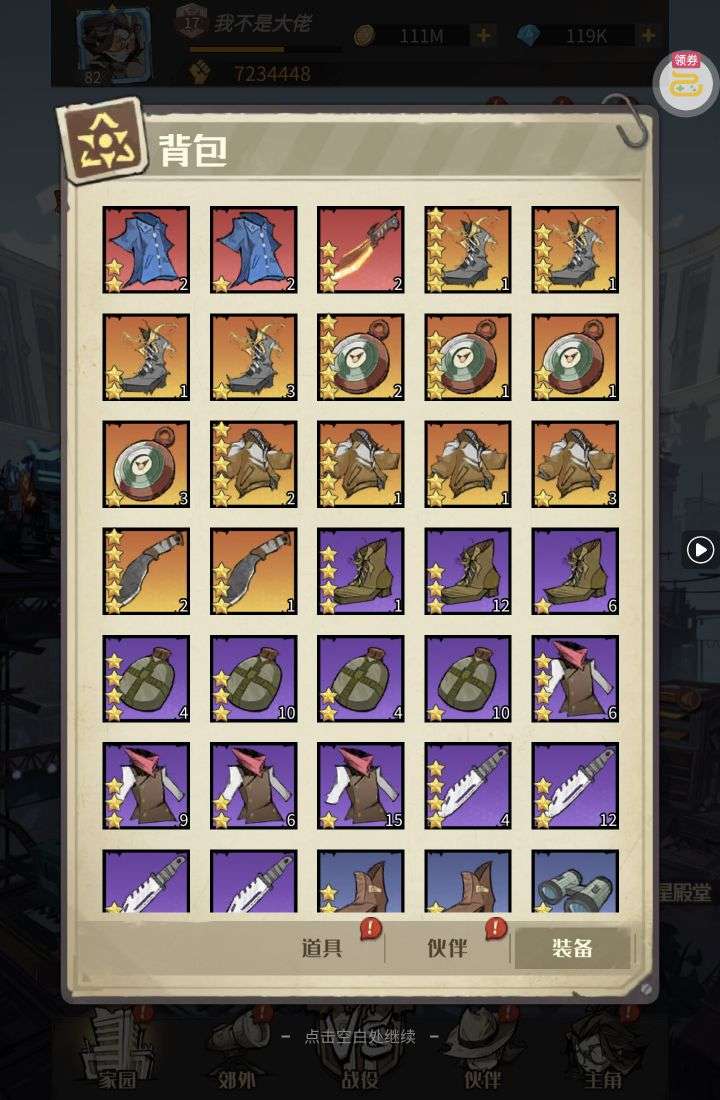The image size is (720, 1100).
Task: Tap the side video play button
Action: 700,550
